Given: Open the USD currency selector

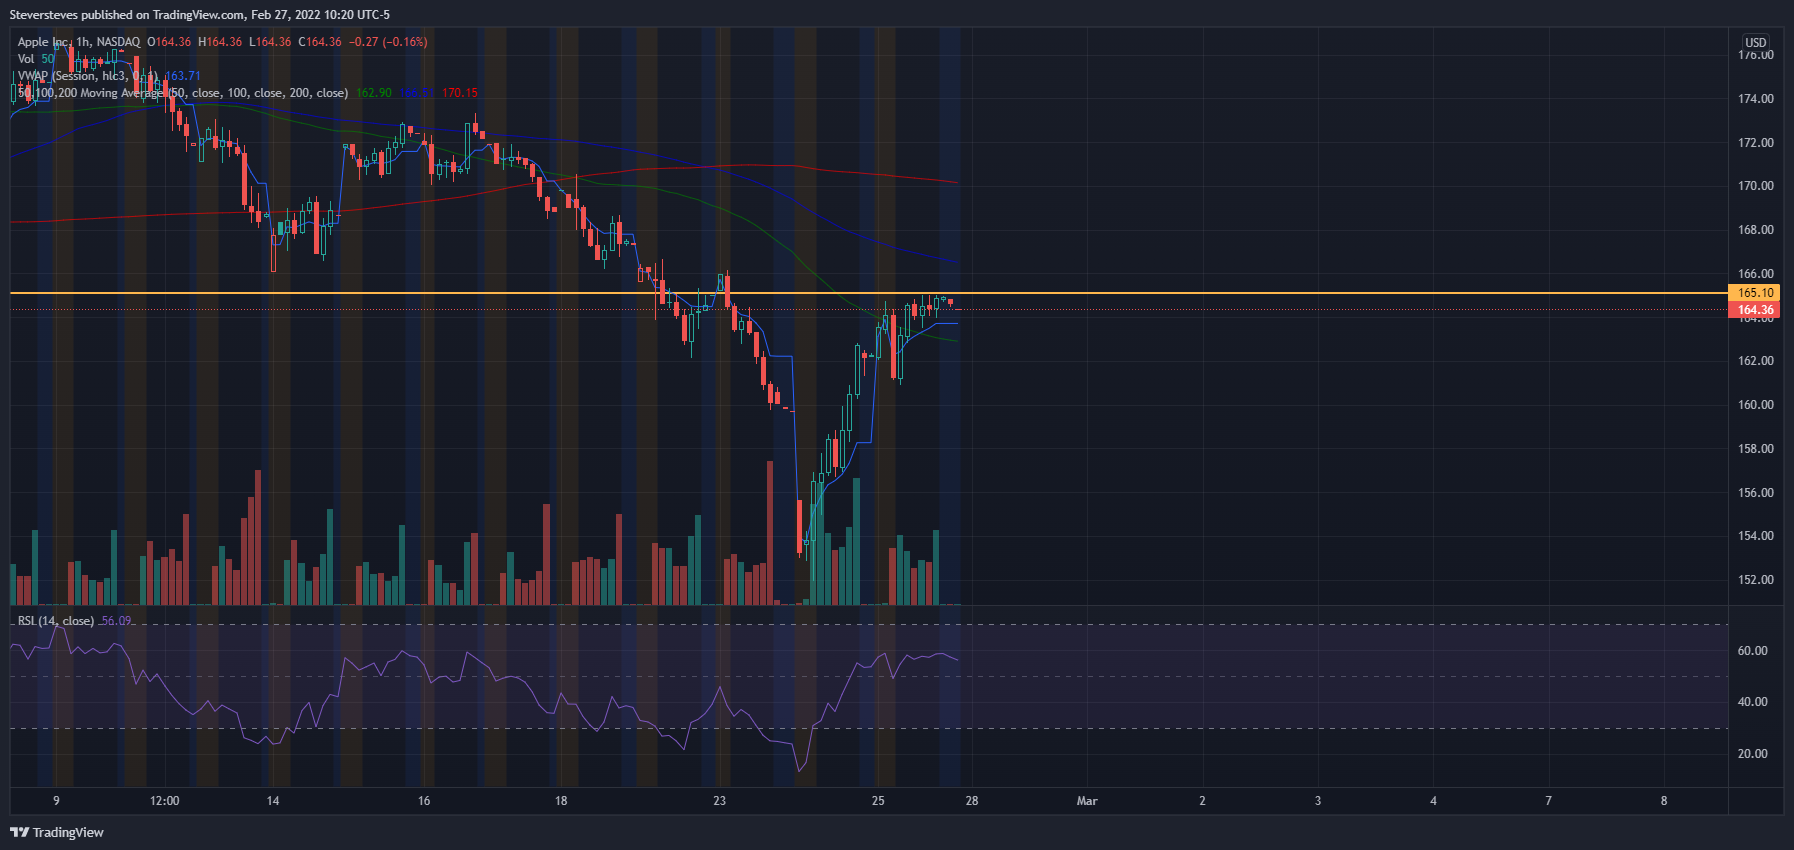Looking at the screenshot, I should click(x=1756, y=42).
